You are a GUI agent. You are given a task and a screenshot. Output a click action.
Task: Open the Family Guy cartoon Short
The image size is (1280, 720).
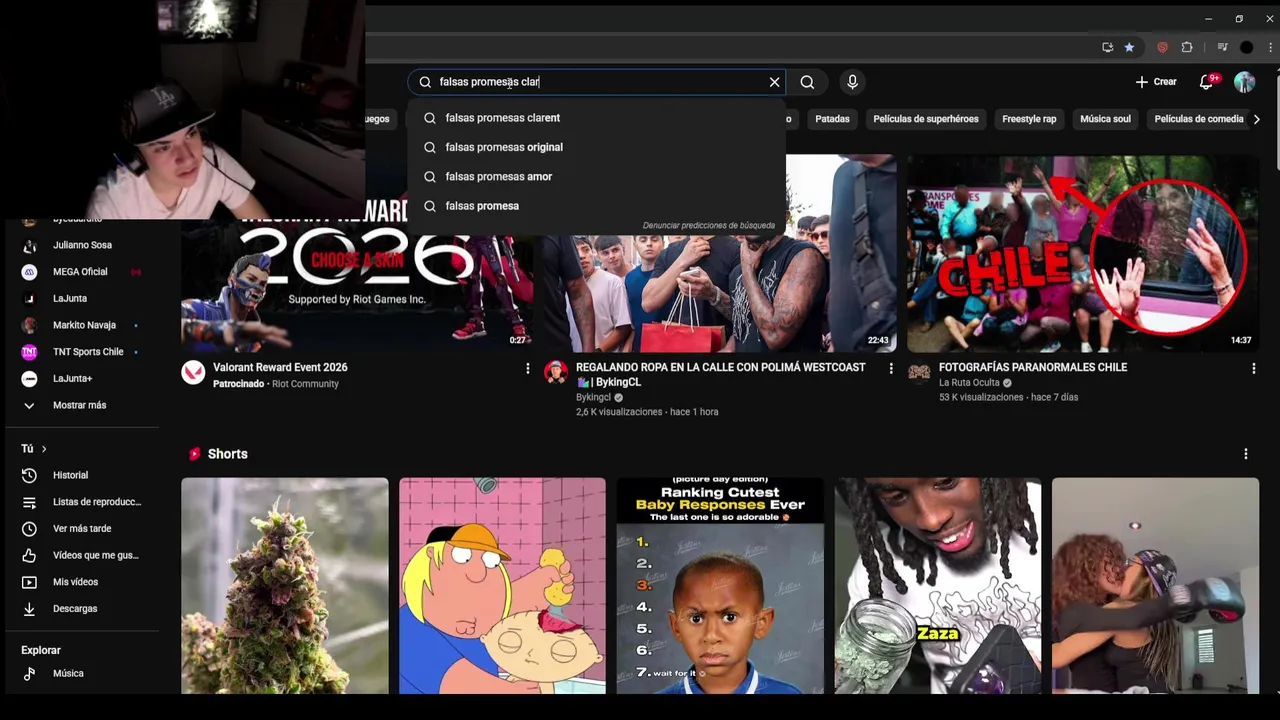point(502,586)
